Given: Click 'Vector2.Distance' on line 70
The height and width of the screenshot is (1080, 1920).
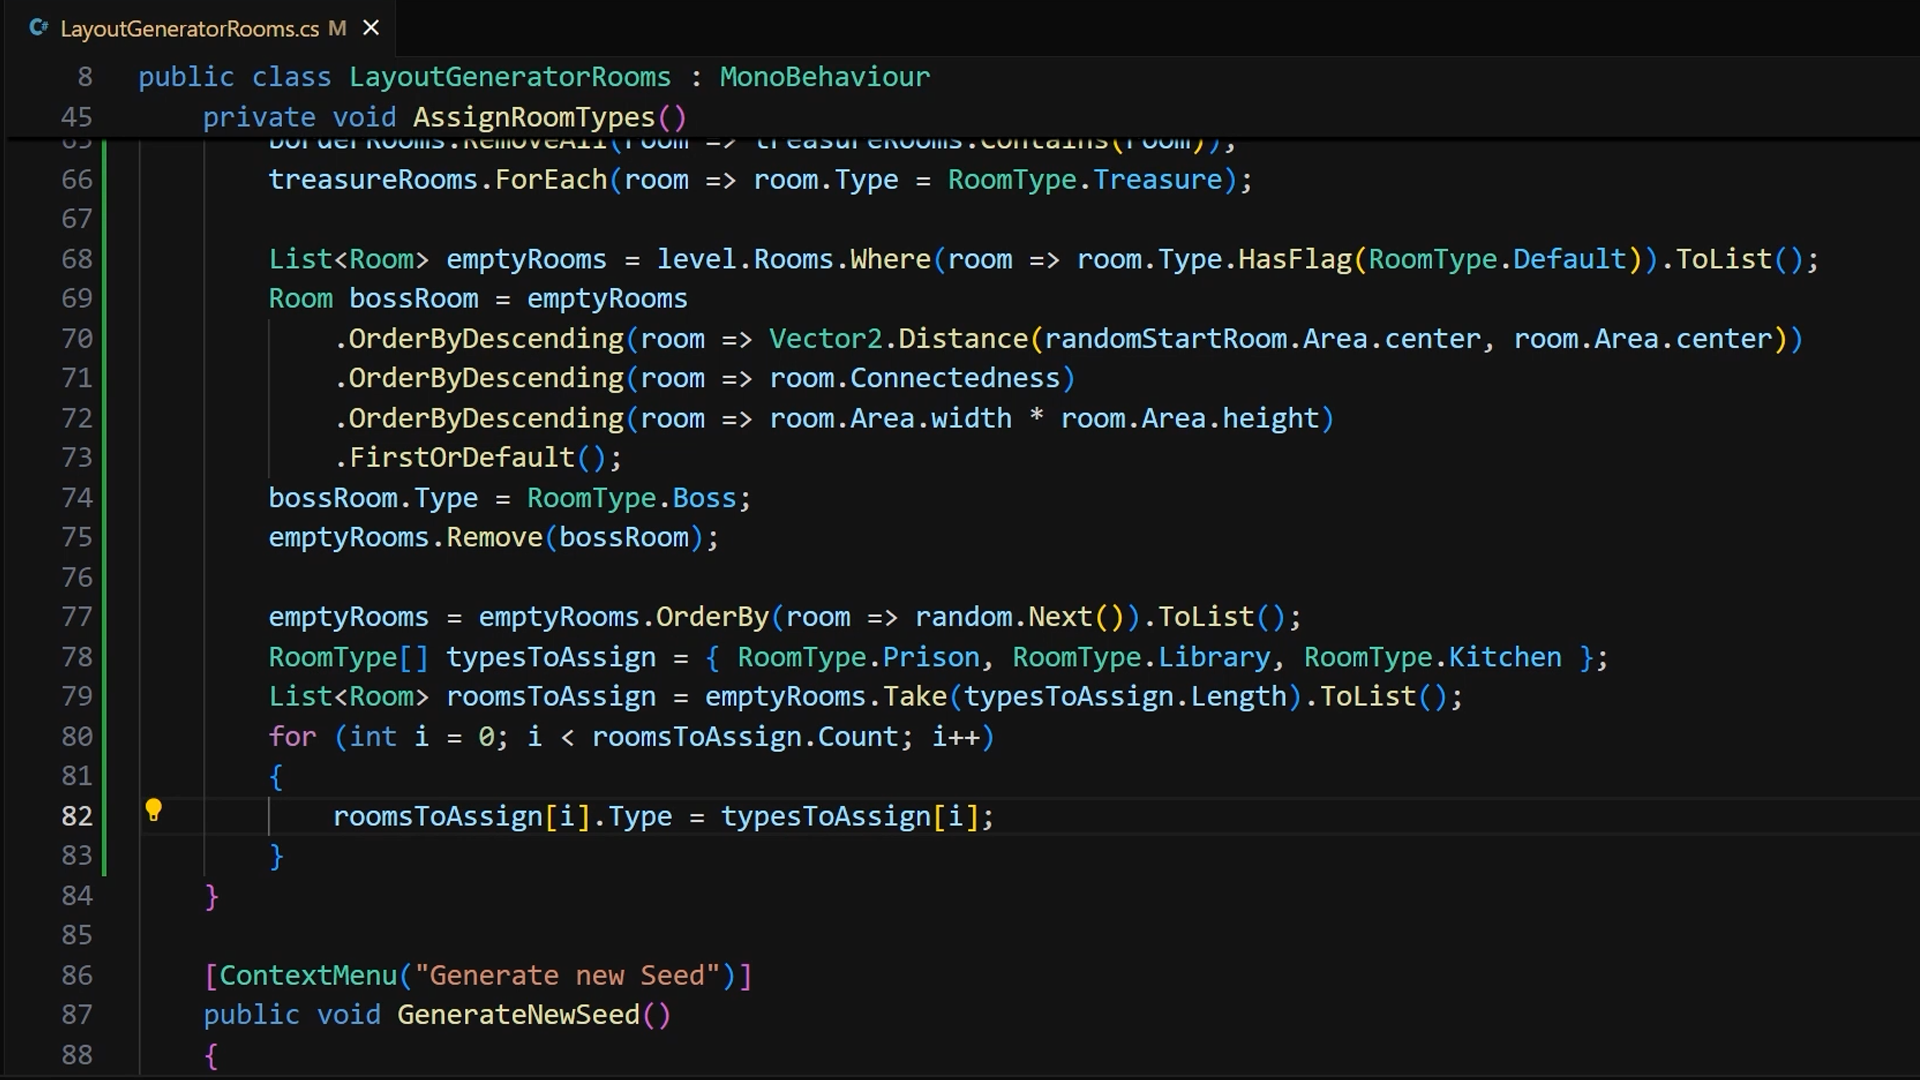Looking at the screenshot, I should [x=898, y=339].
